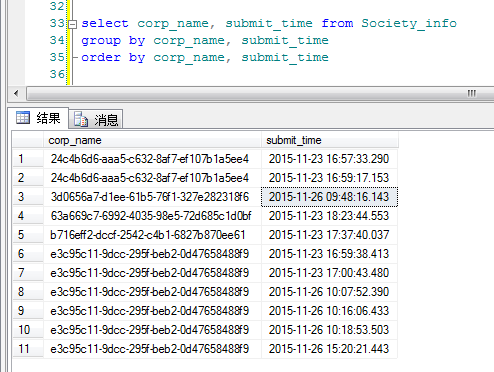Select row header number 7
This screenshot has height=372, width=494.
click(x=28, y=273)
